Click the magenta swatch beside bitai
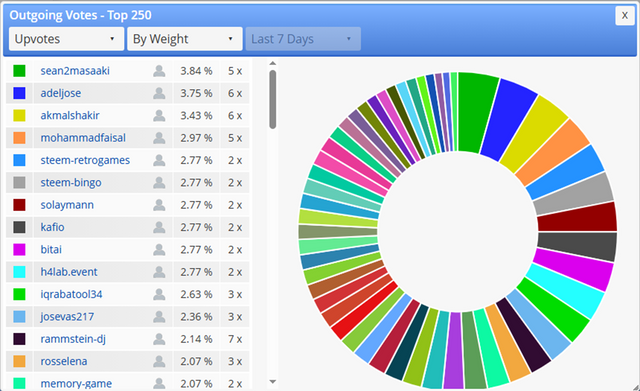Screen dimensions: 640x391 [x=19, y=250]
